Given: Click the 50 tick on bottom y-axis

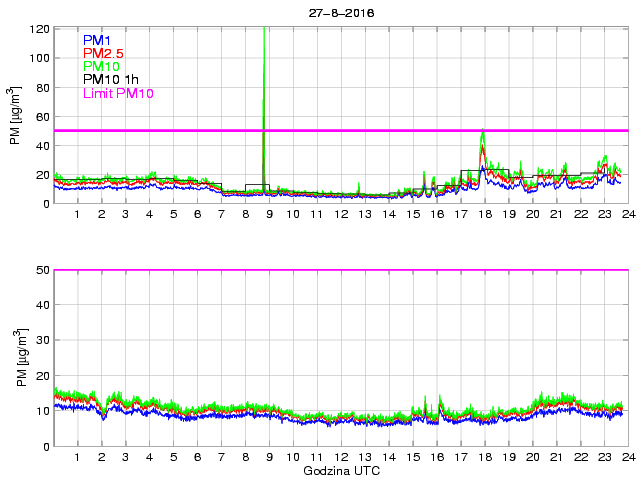Looking at the screenshot, I should [x=42, y=270].
